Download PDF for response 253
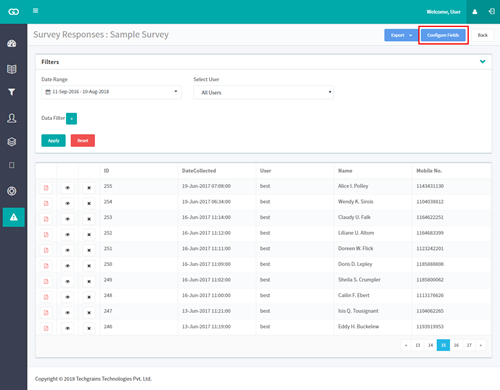Image resolution: width=500 pixels, height=390 pixels. [46, 219]
